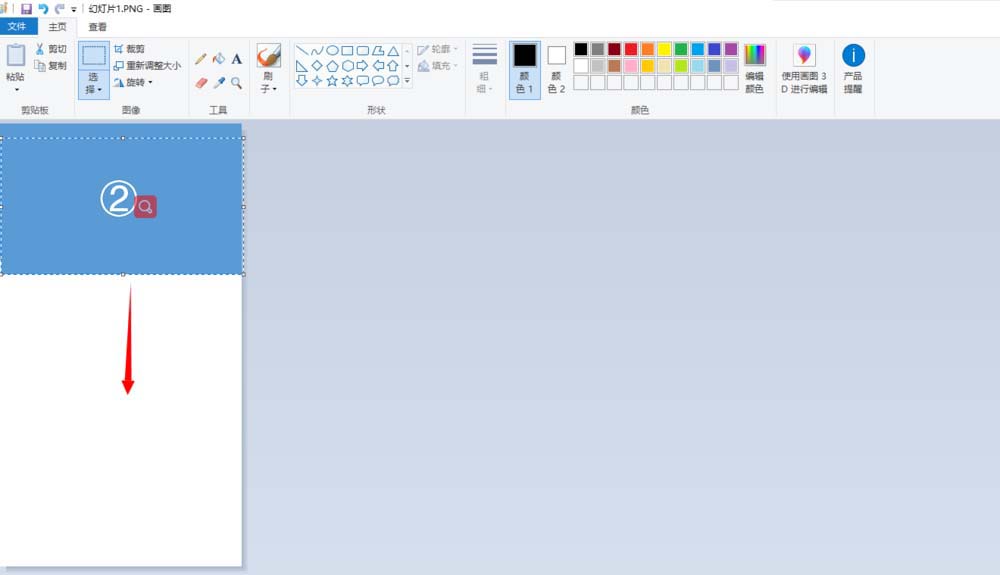This screenshot has height=575, width=1000.
Task: Pick the red color swatch
Action: [x=631, y=49]
